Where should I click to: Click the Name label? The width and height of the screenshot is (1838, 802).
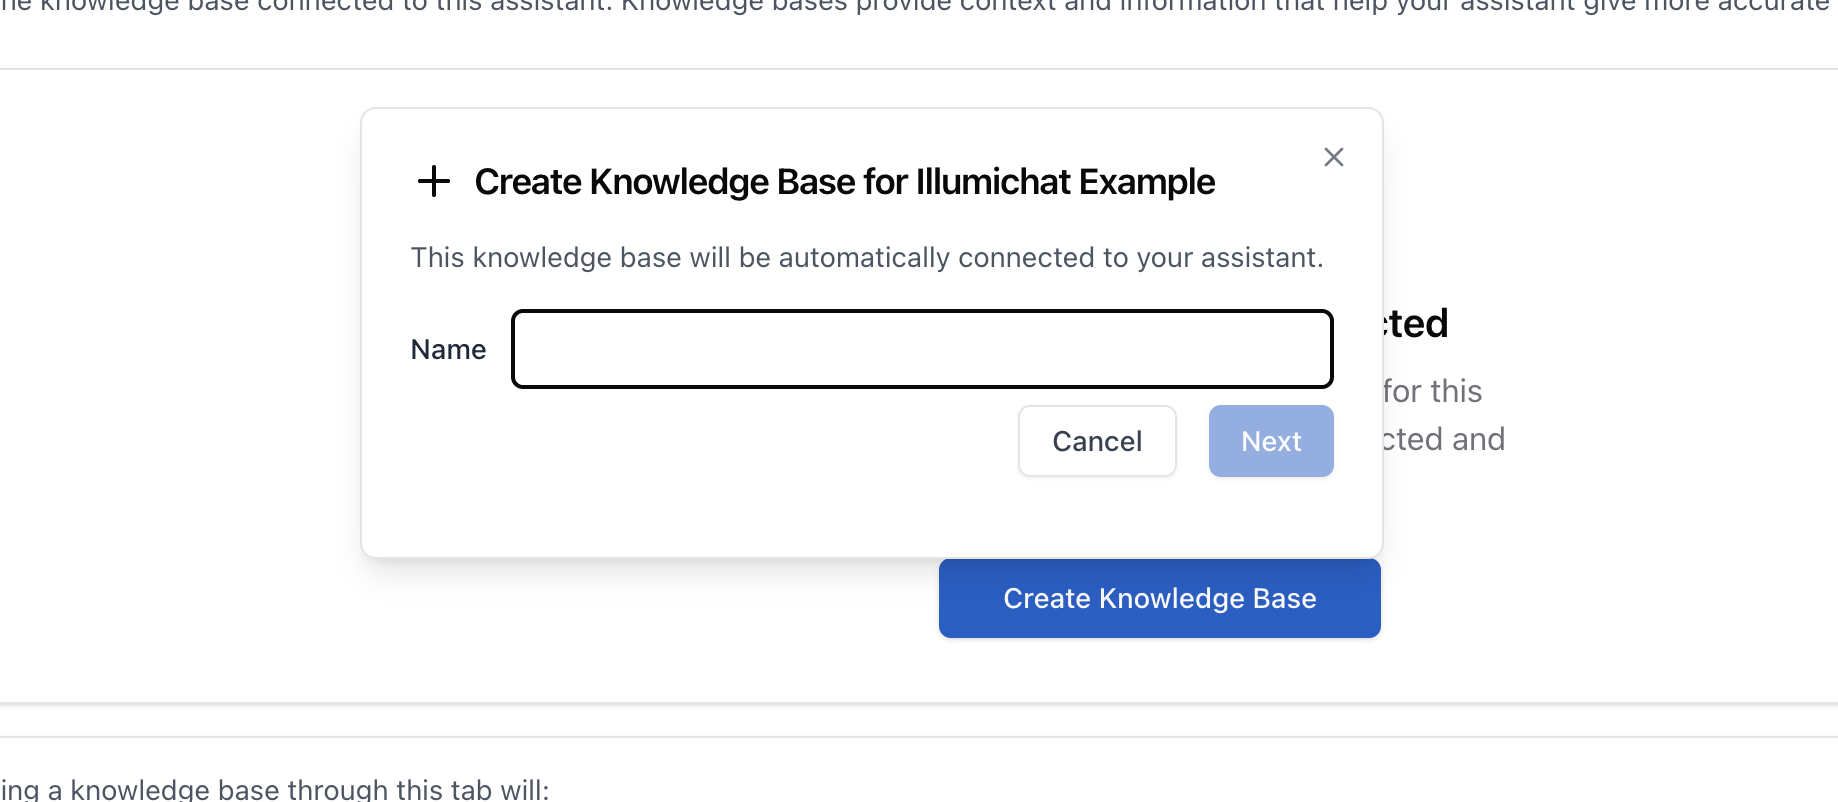click(x=448, y=349)
